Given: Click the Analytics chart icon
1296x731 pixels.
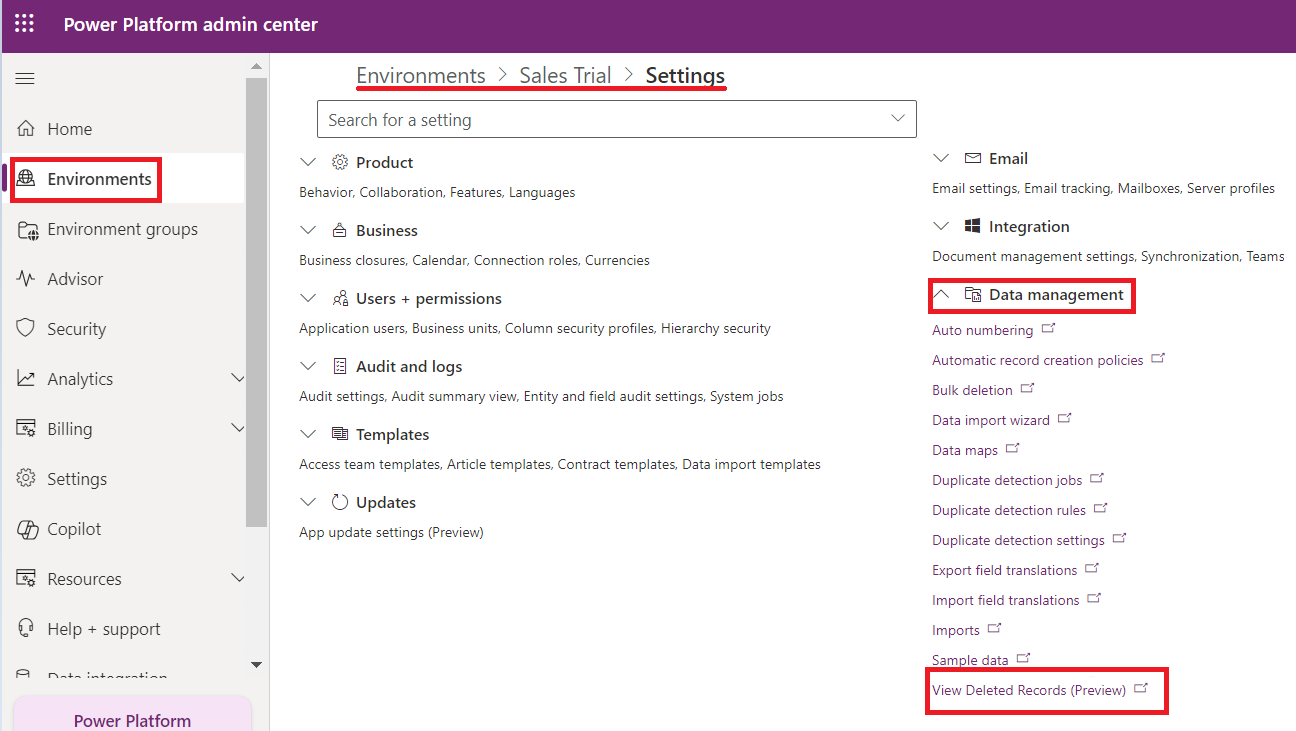Looking at the screenshot, I should (26, 378).
